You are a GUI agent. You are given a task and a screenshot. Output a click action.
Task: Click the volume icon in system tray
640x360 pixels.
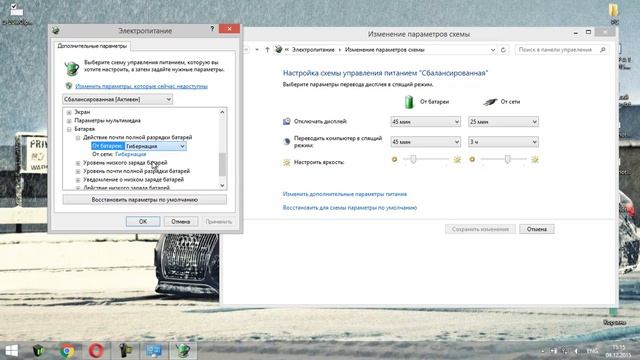(576, 351)
